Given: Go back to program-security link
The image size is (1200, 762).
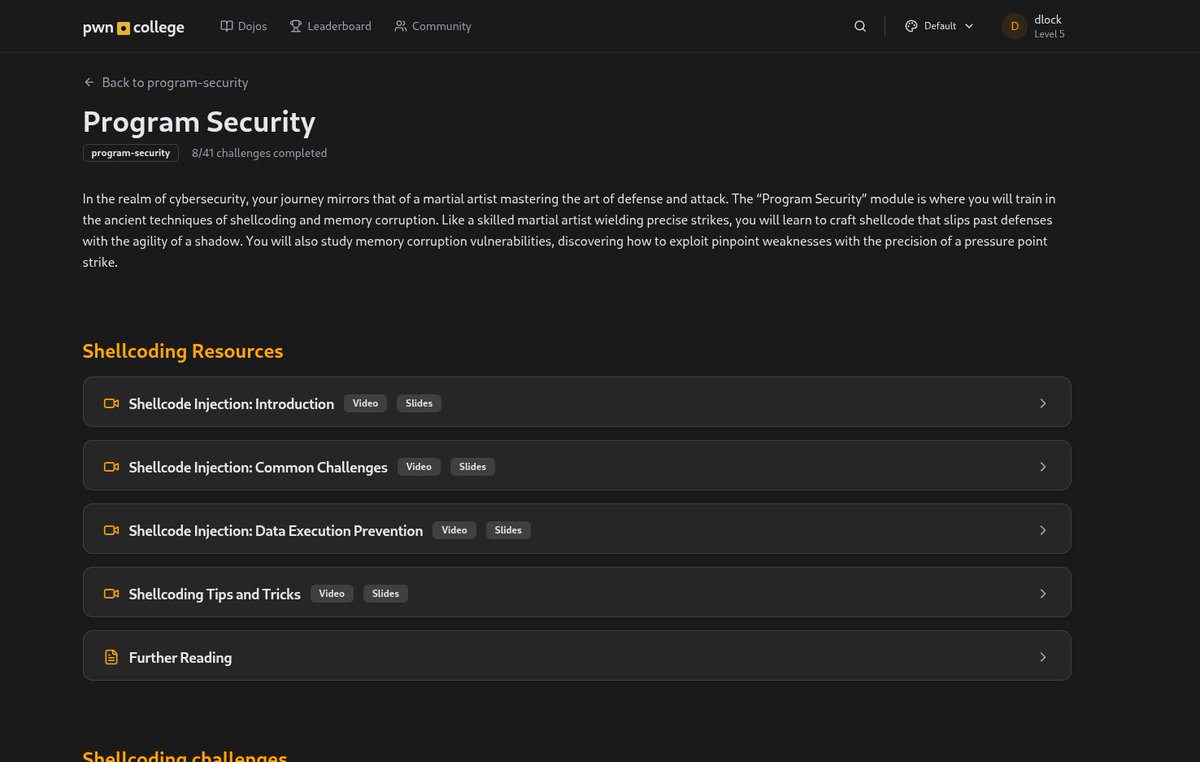Looking at the screenshot, I should click(x=166, y=82).
